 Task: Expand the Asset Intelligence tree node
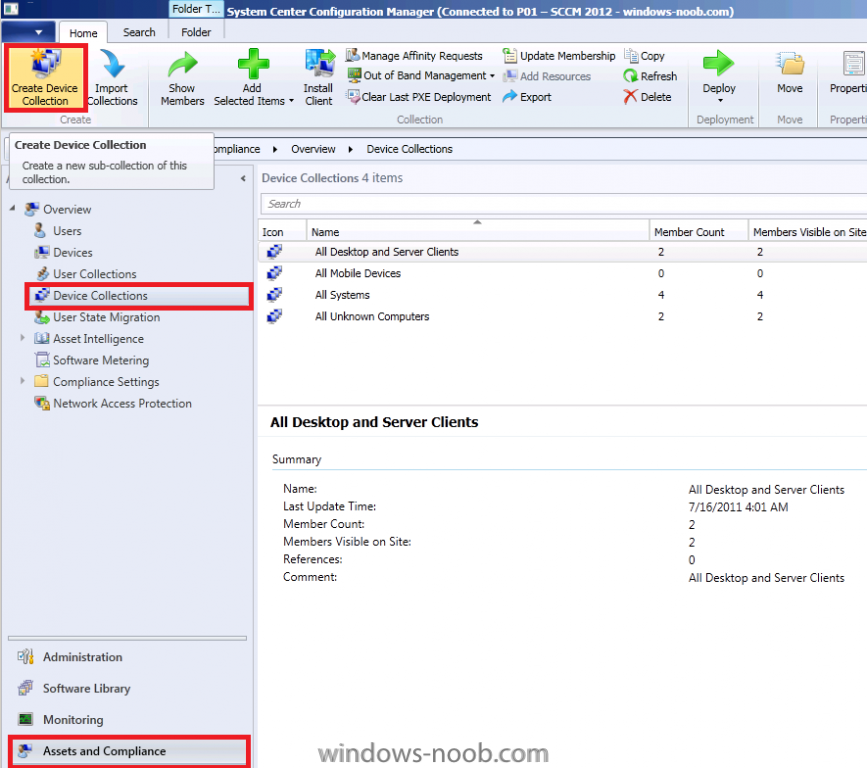[x=22, y=338]
